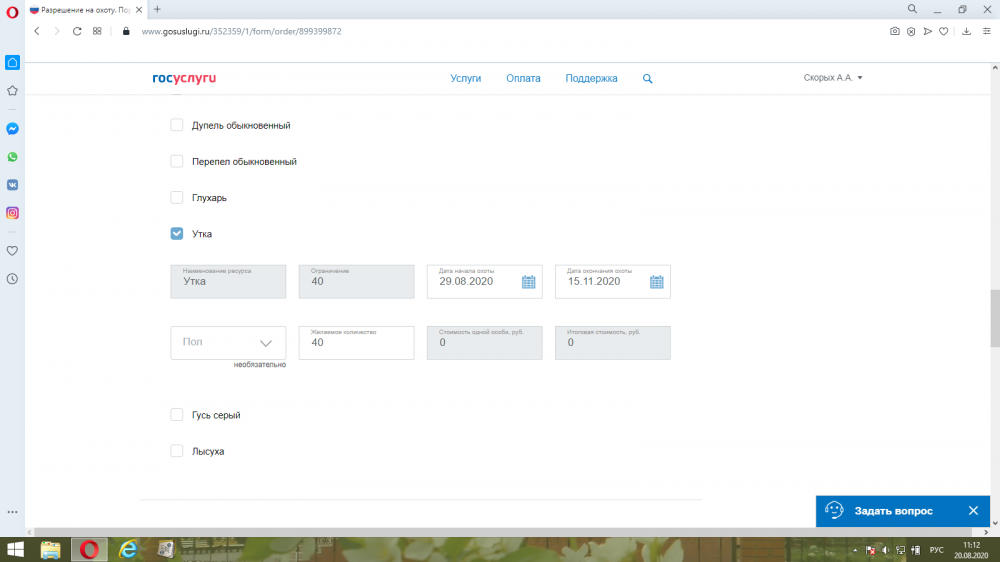Open WhatsApp in sidebar
This screenshot has width=1000, height=562.
click(12, 157)
